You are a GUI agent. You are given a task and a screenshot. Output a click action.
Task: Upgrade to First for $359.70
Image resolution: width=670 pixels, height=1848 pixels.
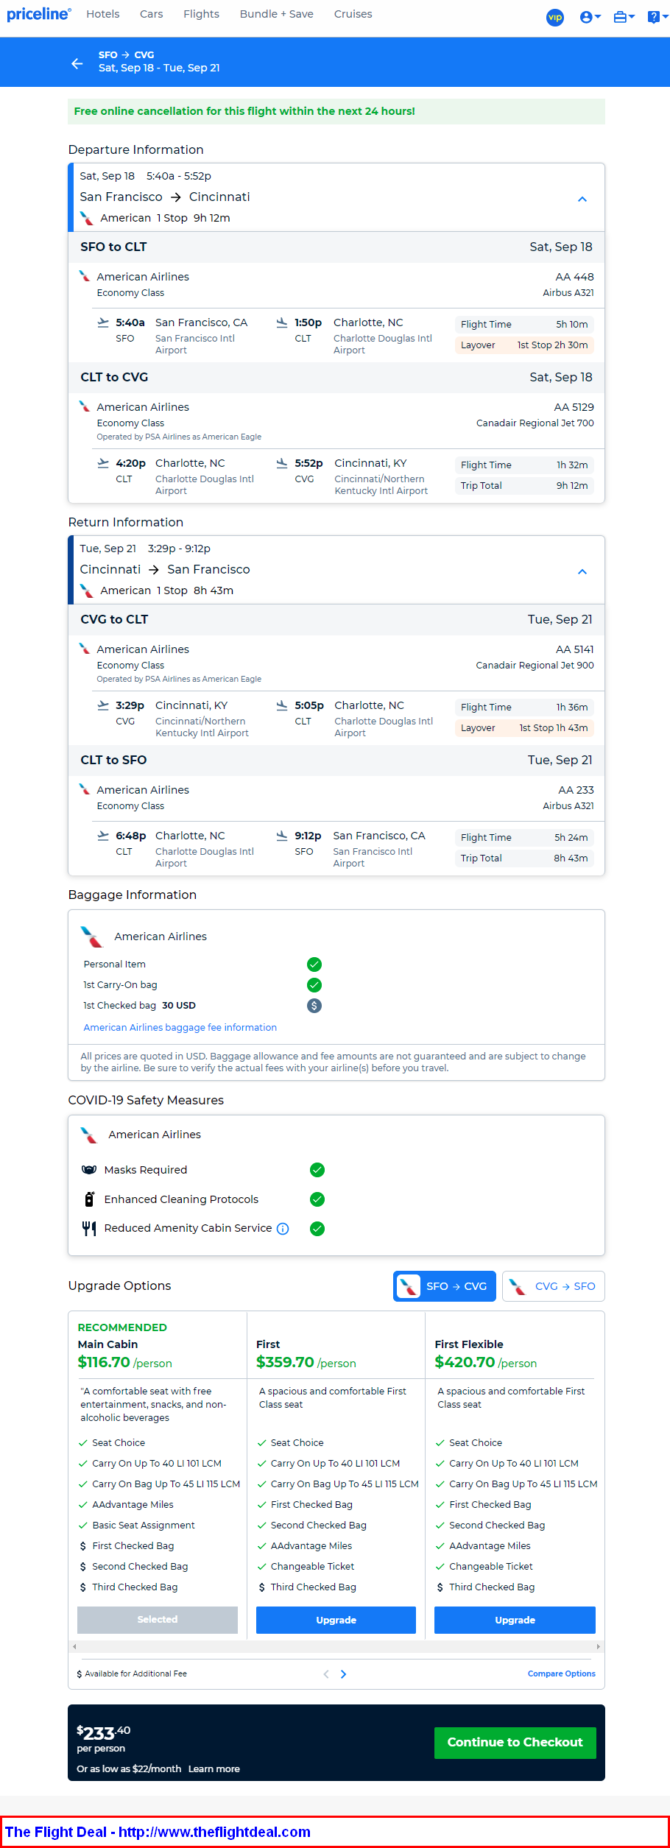pos(336,1619)
